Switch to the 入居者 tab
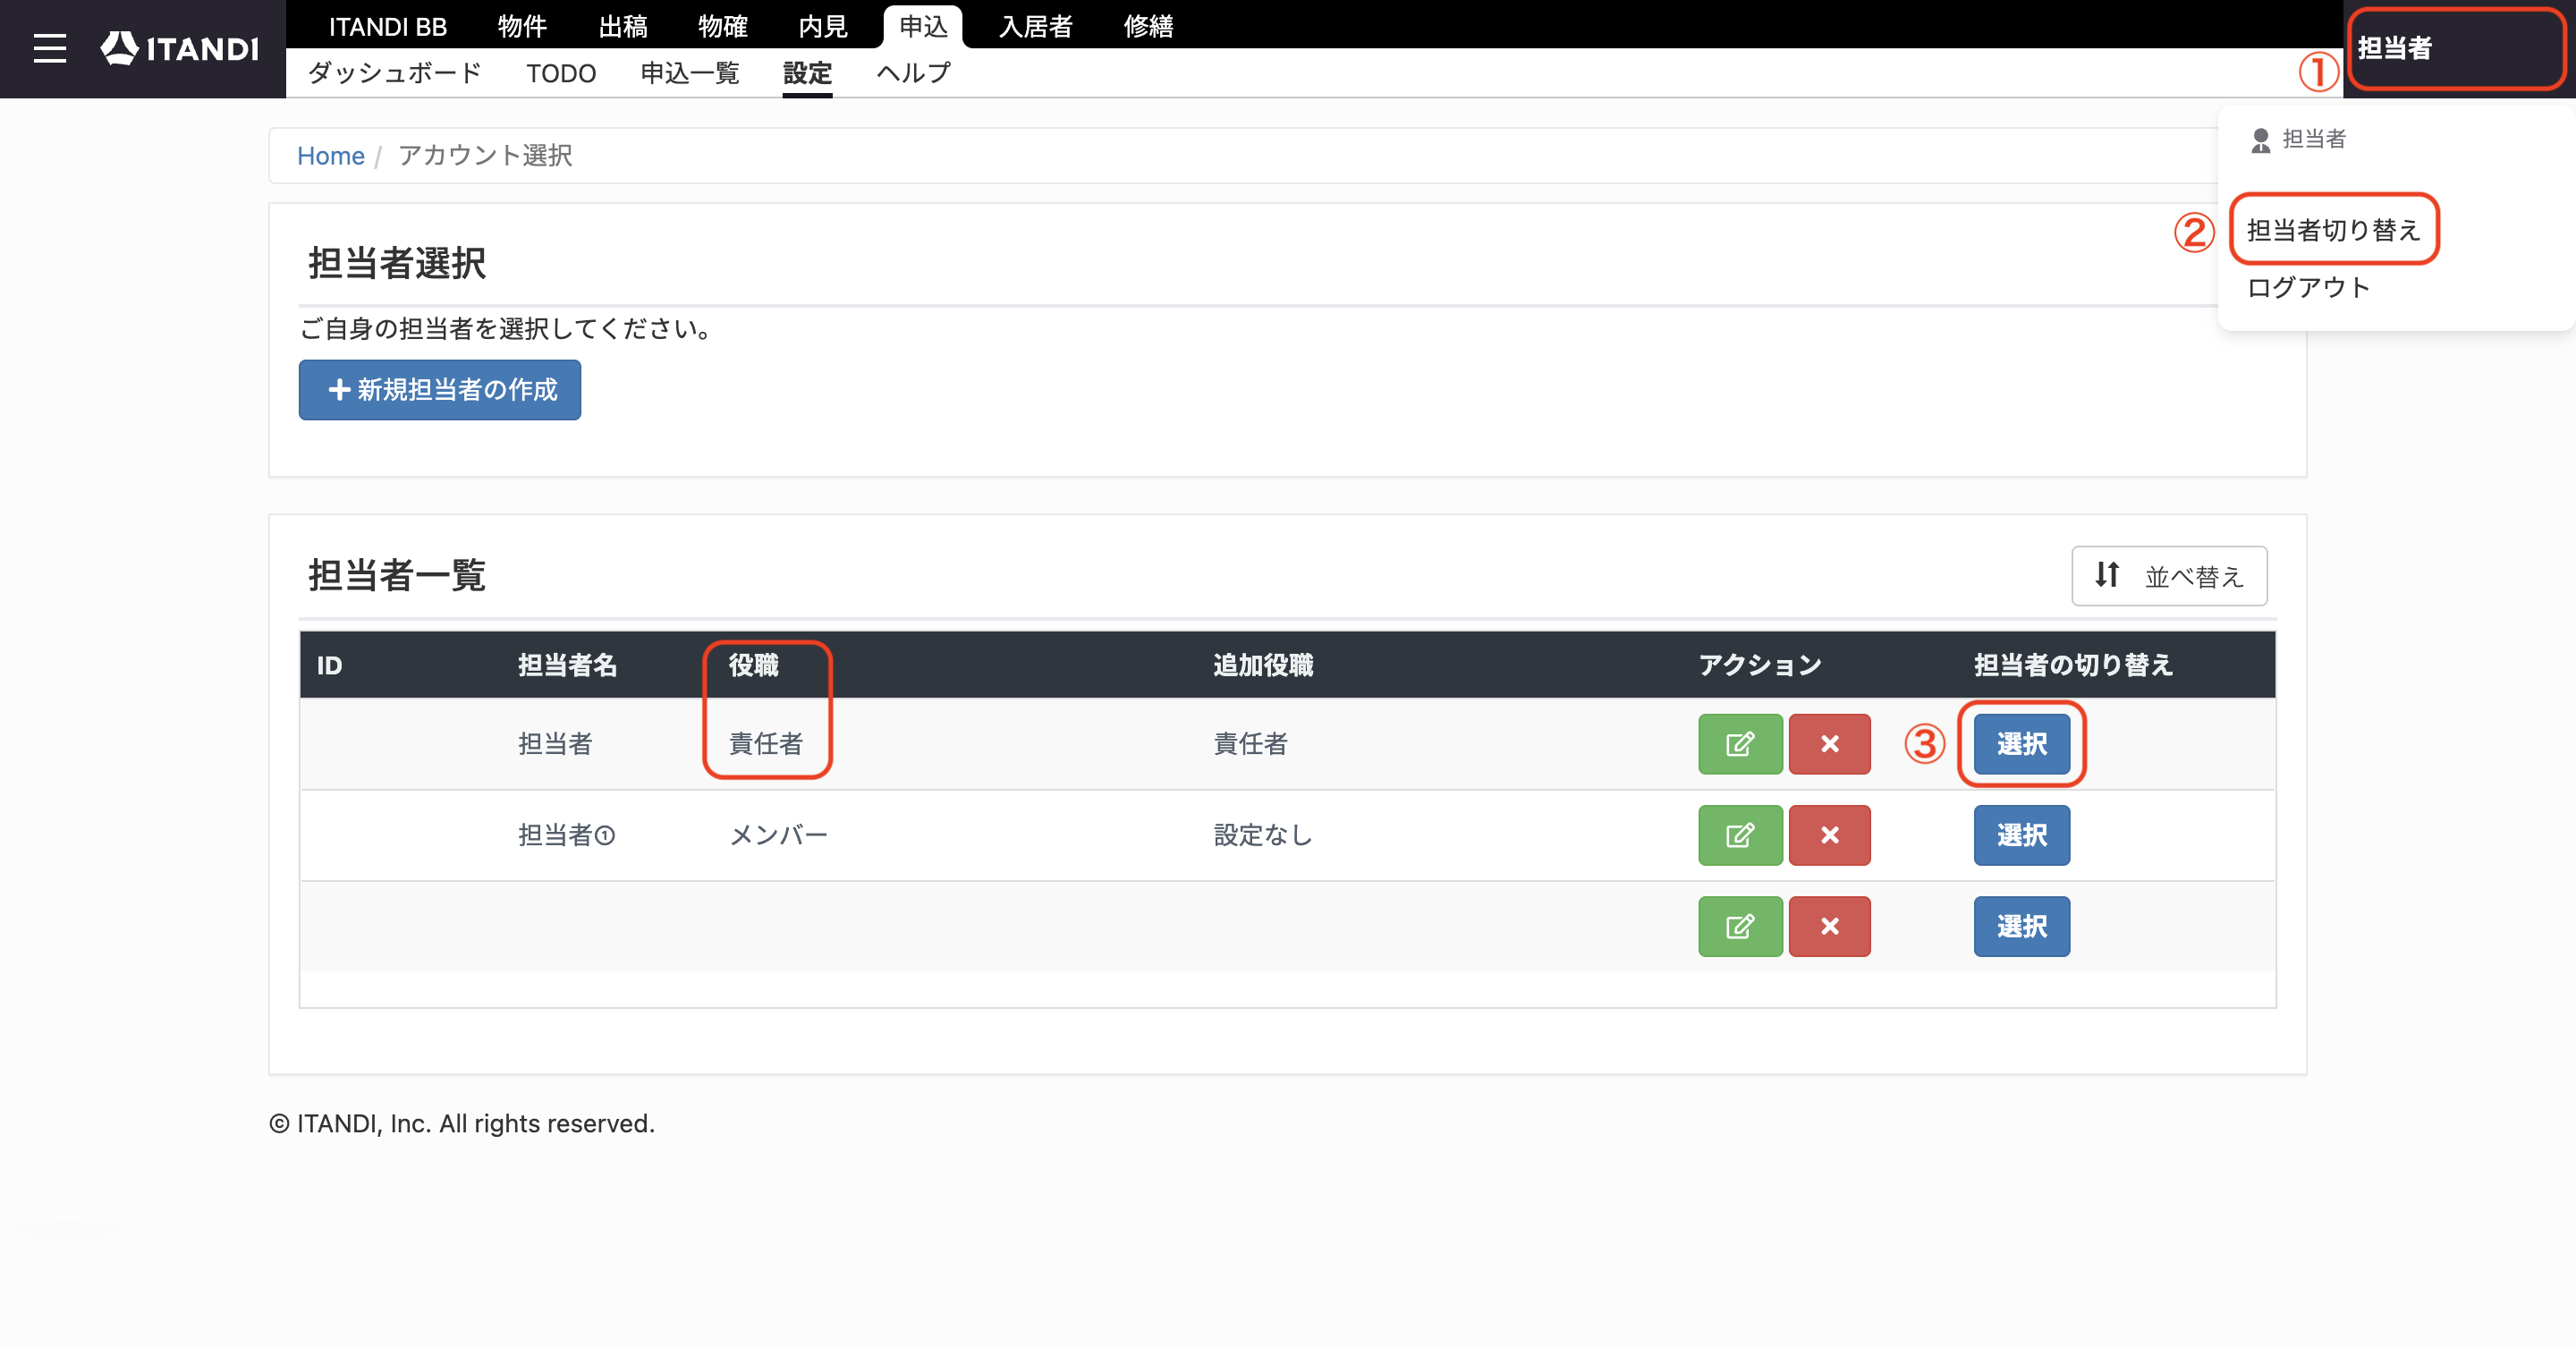Screen dimensions: 2576x1347 click(1036, 27)
